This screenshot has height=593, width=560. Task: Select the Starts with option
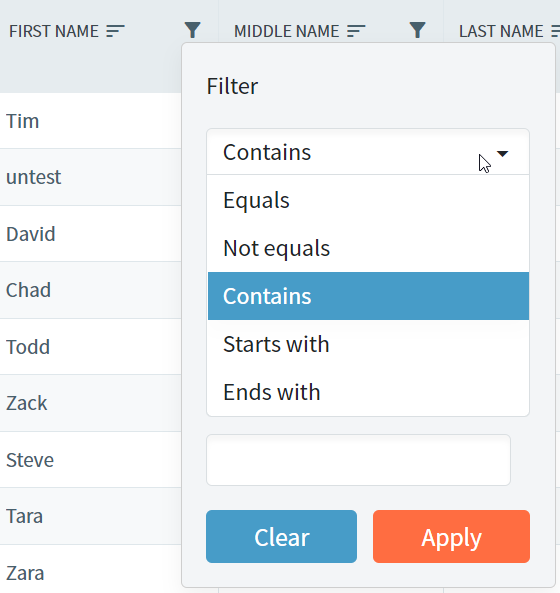368,344
